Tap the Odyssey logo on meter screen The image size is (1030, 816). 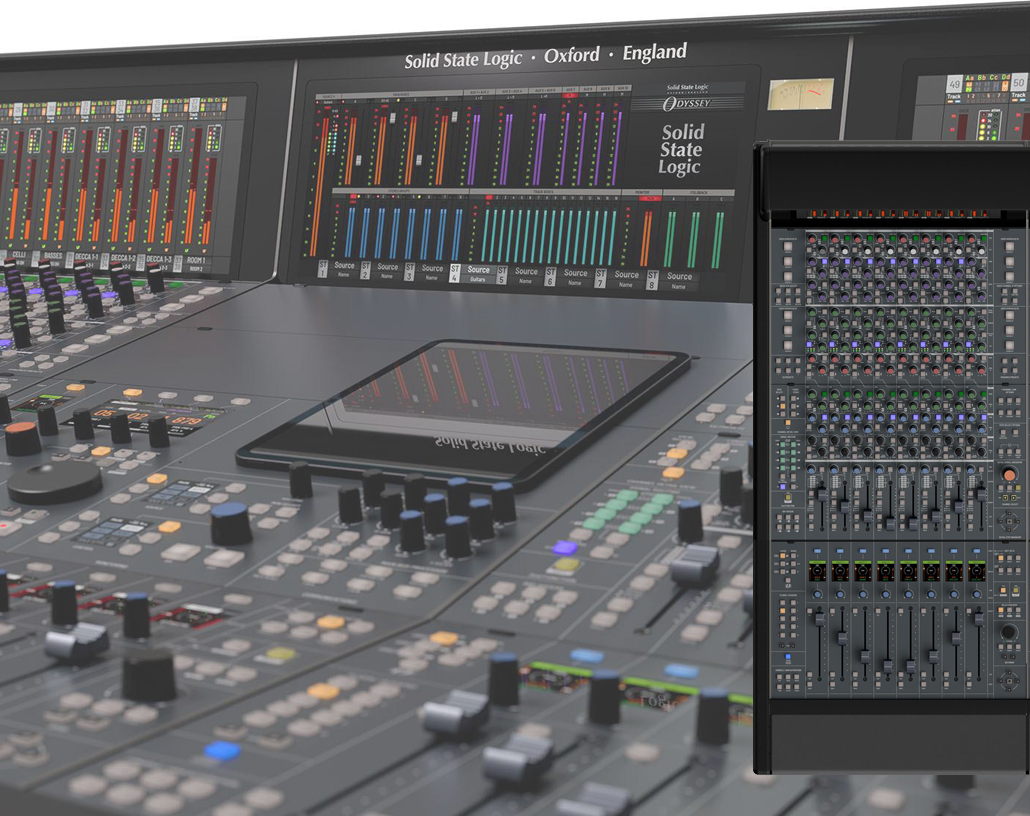click(x=688, y=104)
